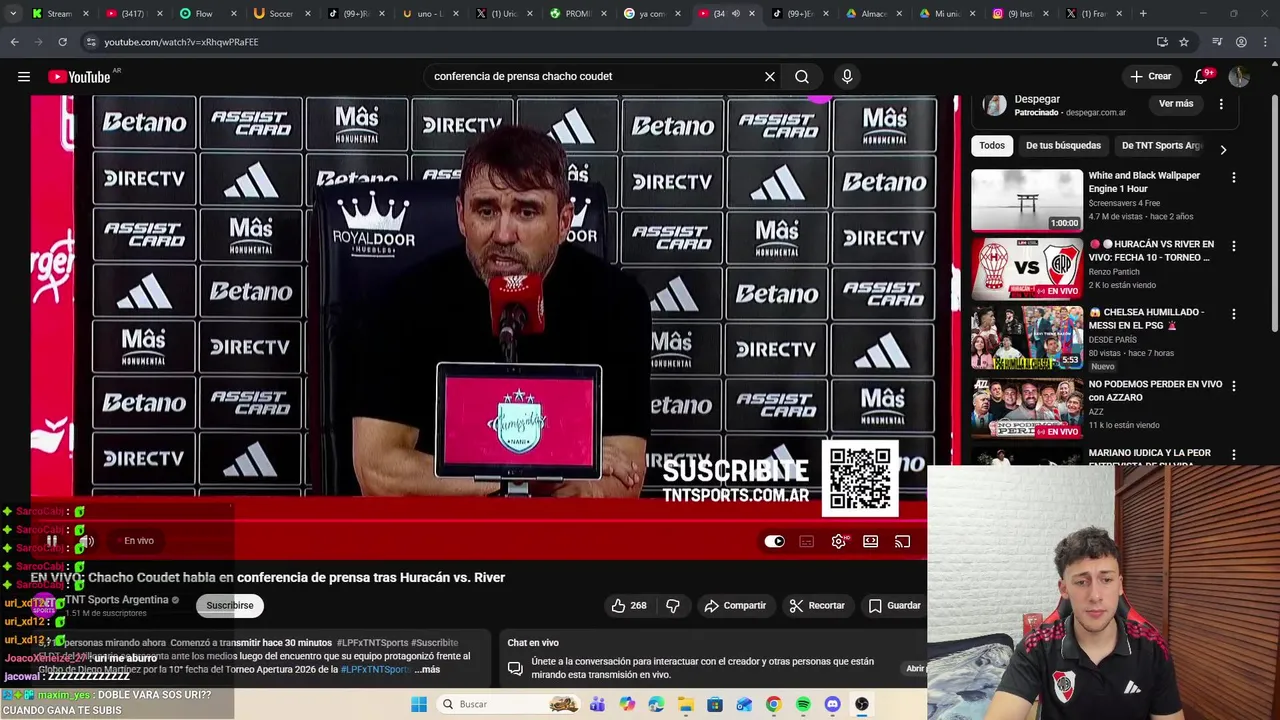Open the NO PODEMOS PERDER EN VIVO title
The width and height of the screenshot is (1280, 720).
pos(1155,390)
